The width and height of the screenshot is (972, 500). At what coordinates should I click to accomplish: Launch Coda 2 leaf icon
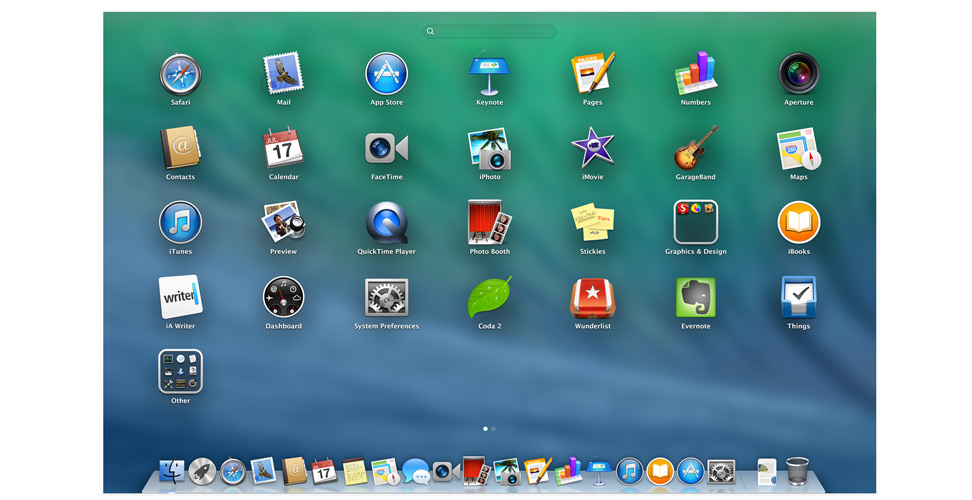(489, 298)
